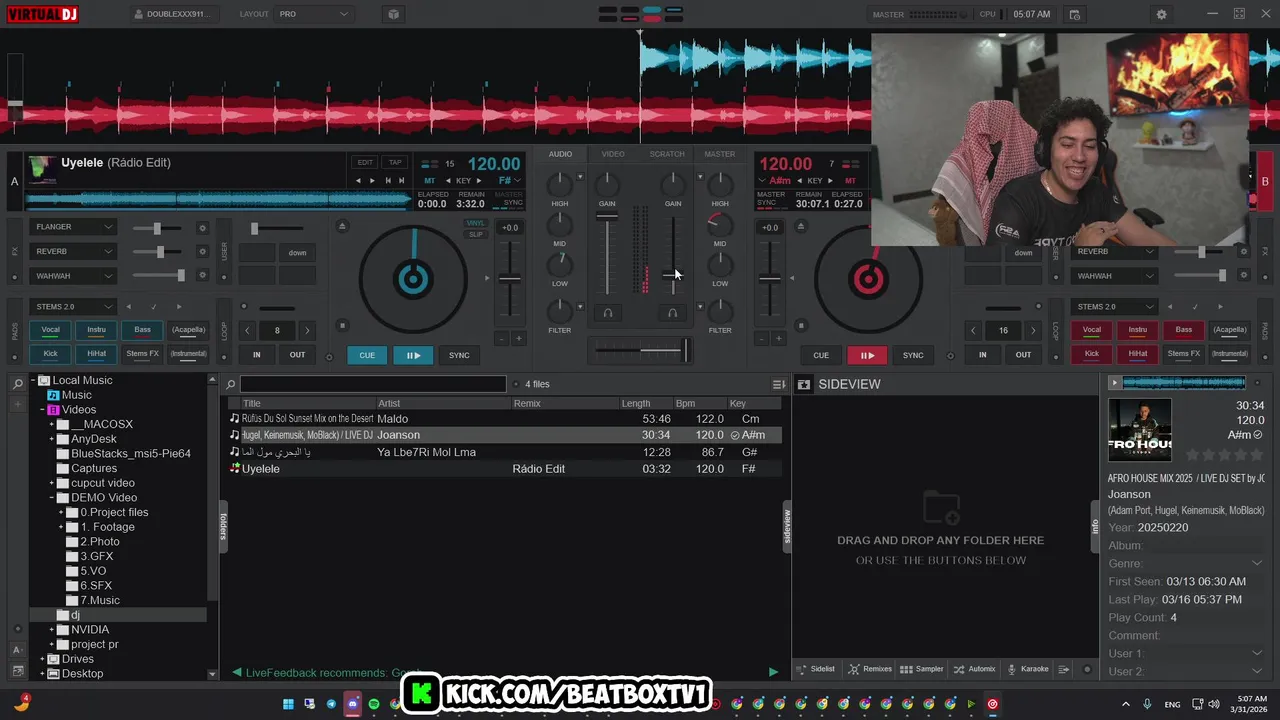Viewport: 1280px width, 720px height.
Task: Stop deck A with the square button
Action: pyautogui.click(x=342, y=325)
